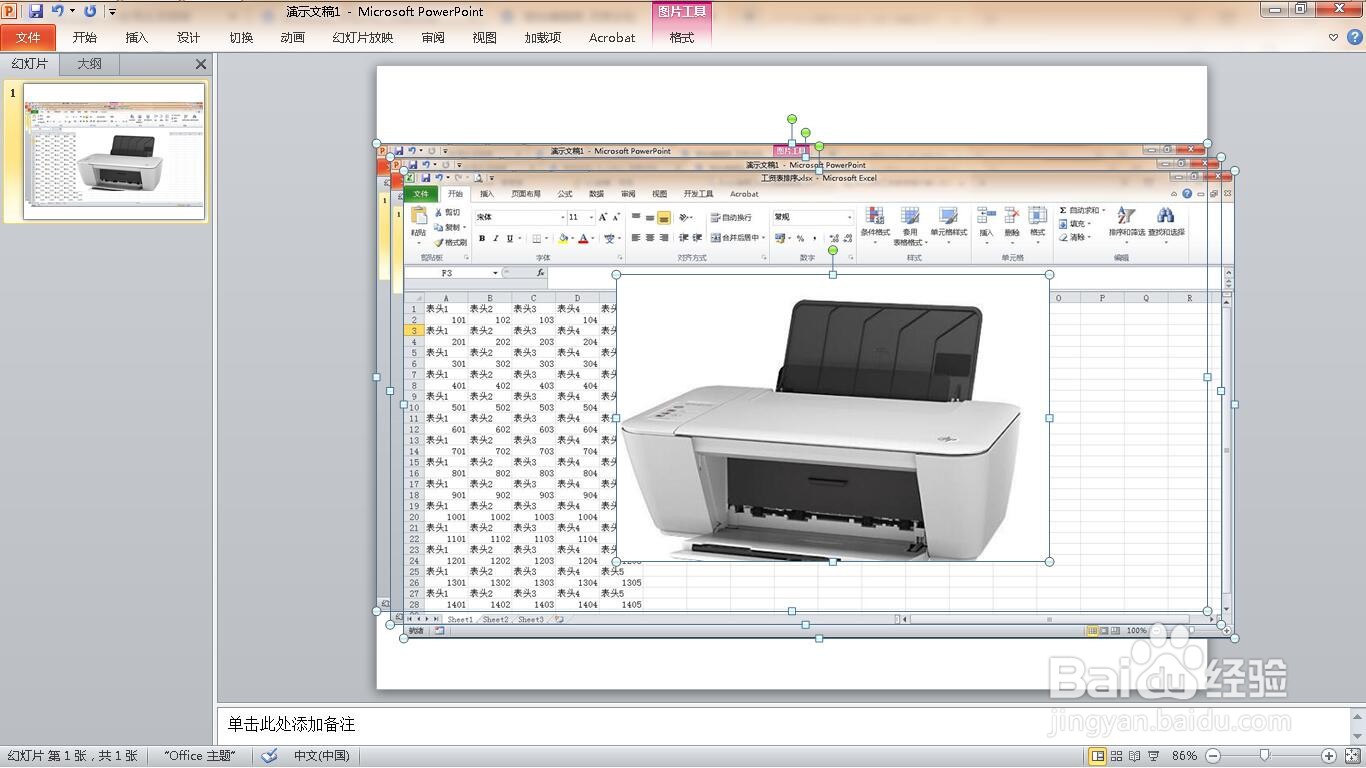This screenshot has height=768, width=1366.
Task: Select slide 1 thumbnail in the pane
Action: coord(114,151)
